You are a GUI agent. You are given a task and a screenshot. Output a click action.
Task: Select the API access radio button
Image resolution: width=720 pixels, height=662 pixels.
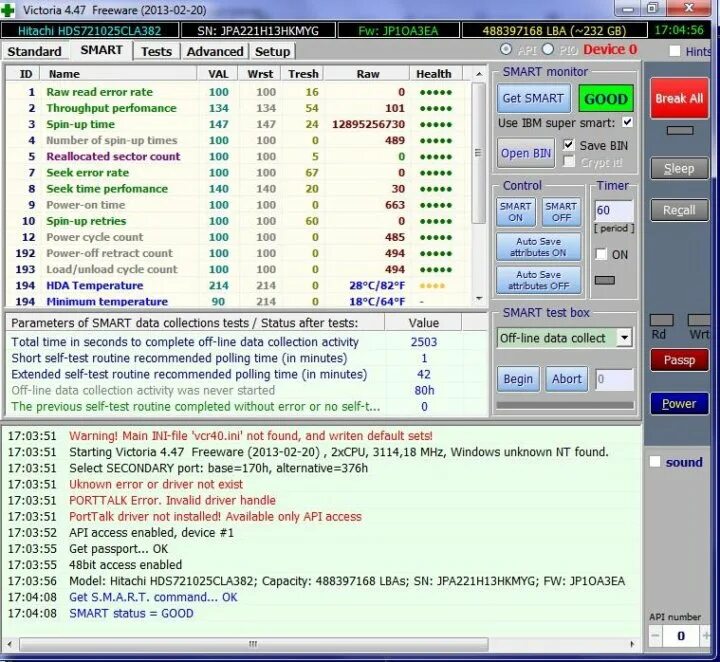tap(506, 49)
